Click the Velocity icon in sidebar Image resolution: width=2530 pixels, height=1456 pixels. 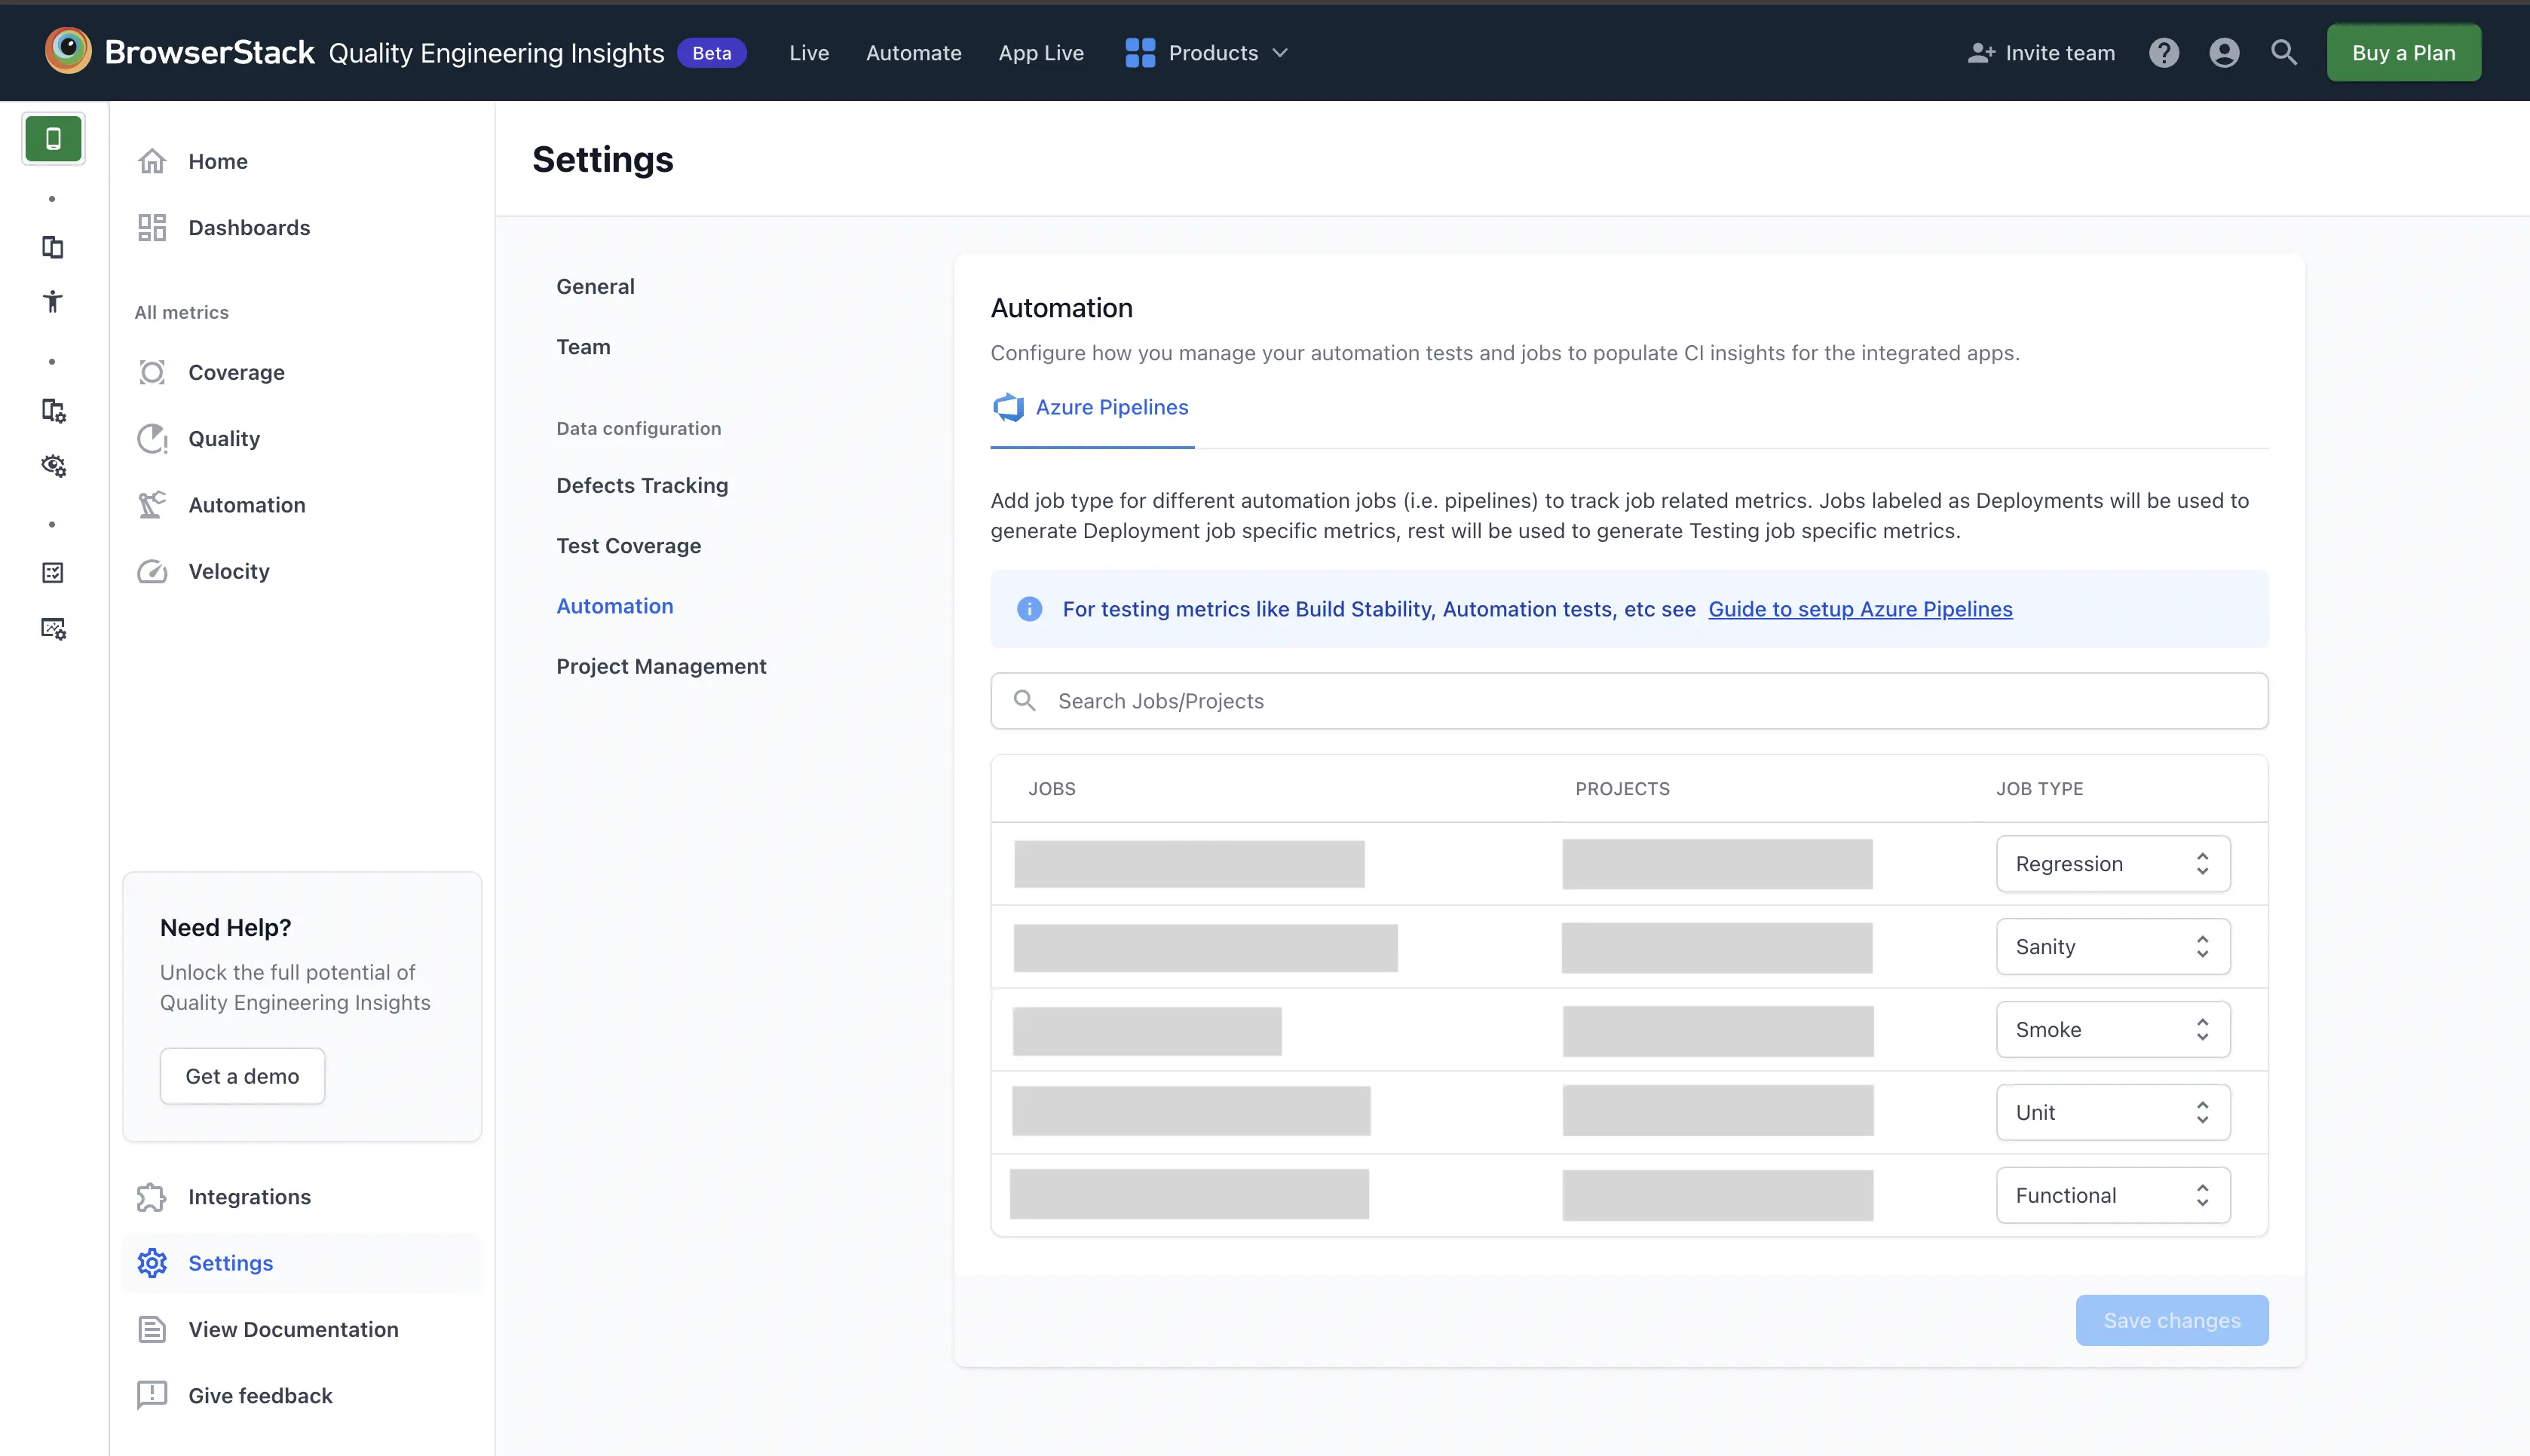[x=155, y=570]
